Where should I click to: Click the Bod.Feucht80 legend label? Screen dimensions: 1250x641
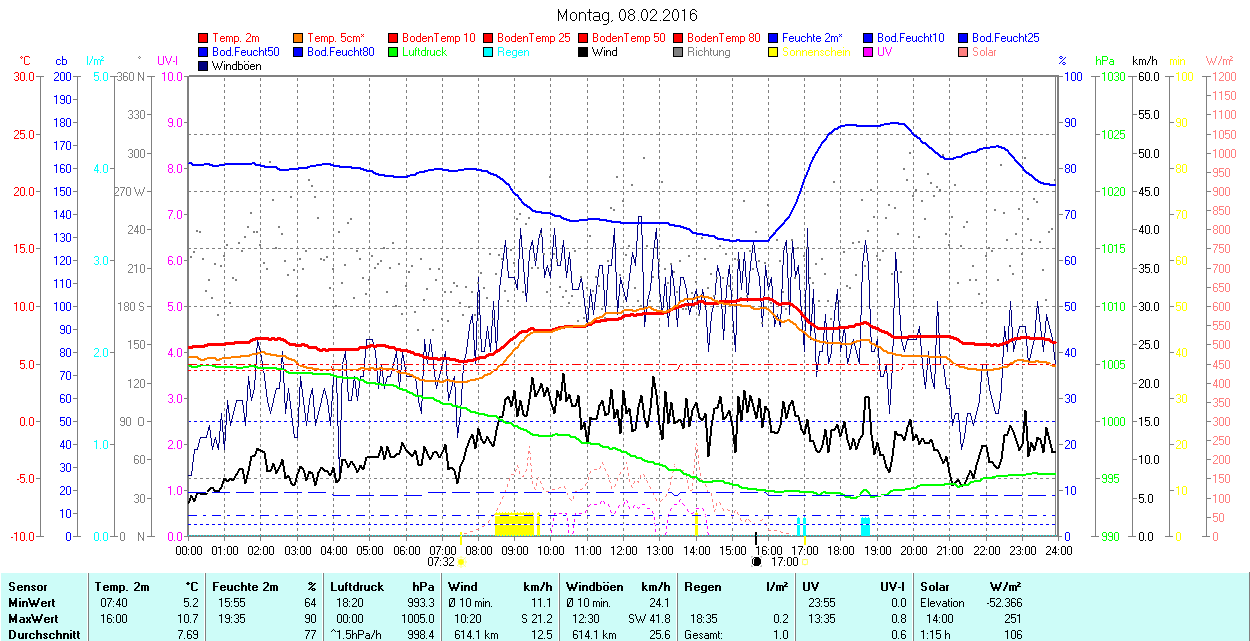(341, 52)
